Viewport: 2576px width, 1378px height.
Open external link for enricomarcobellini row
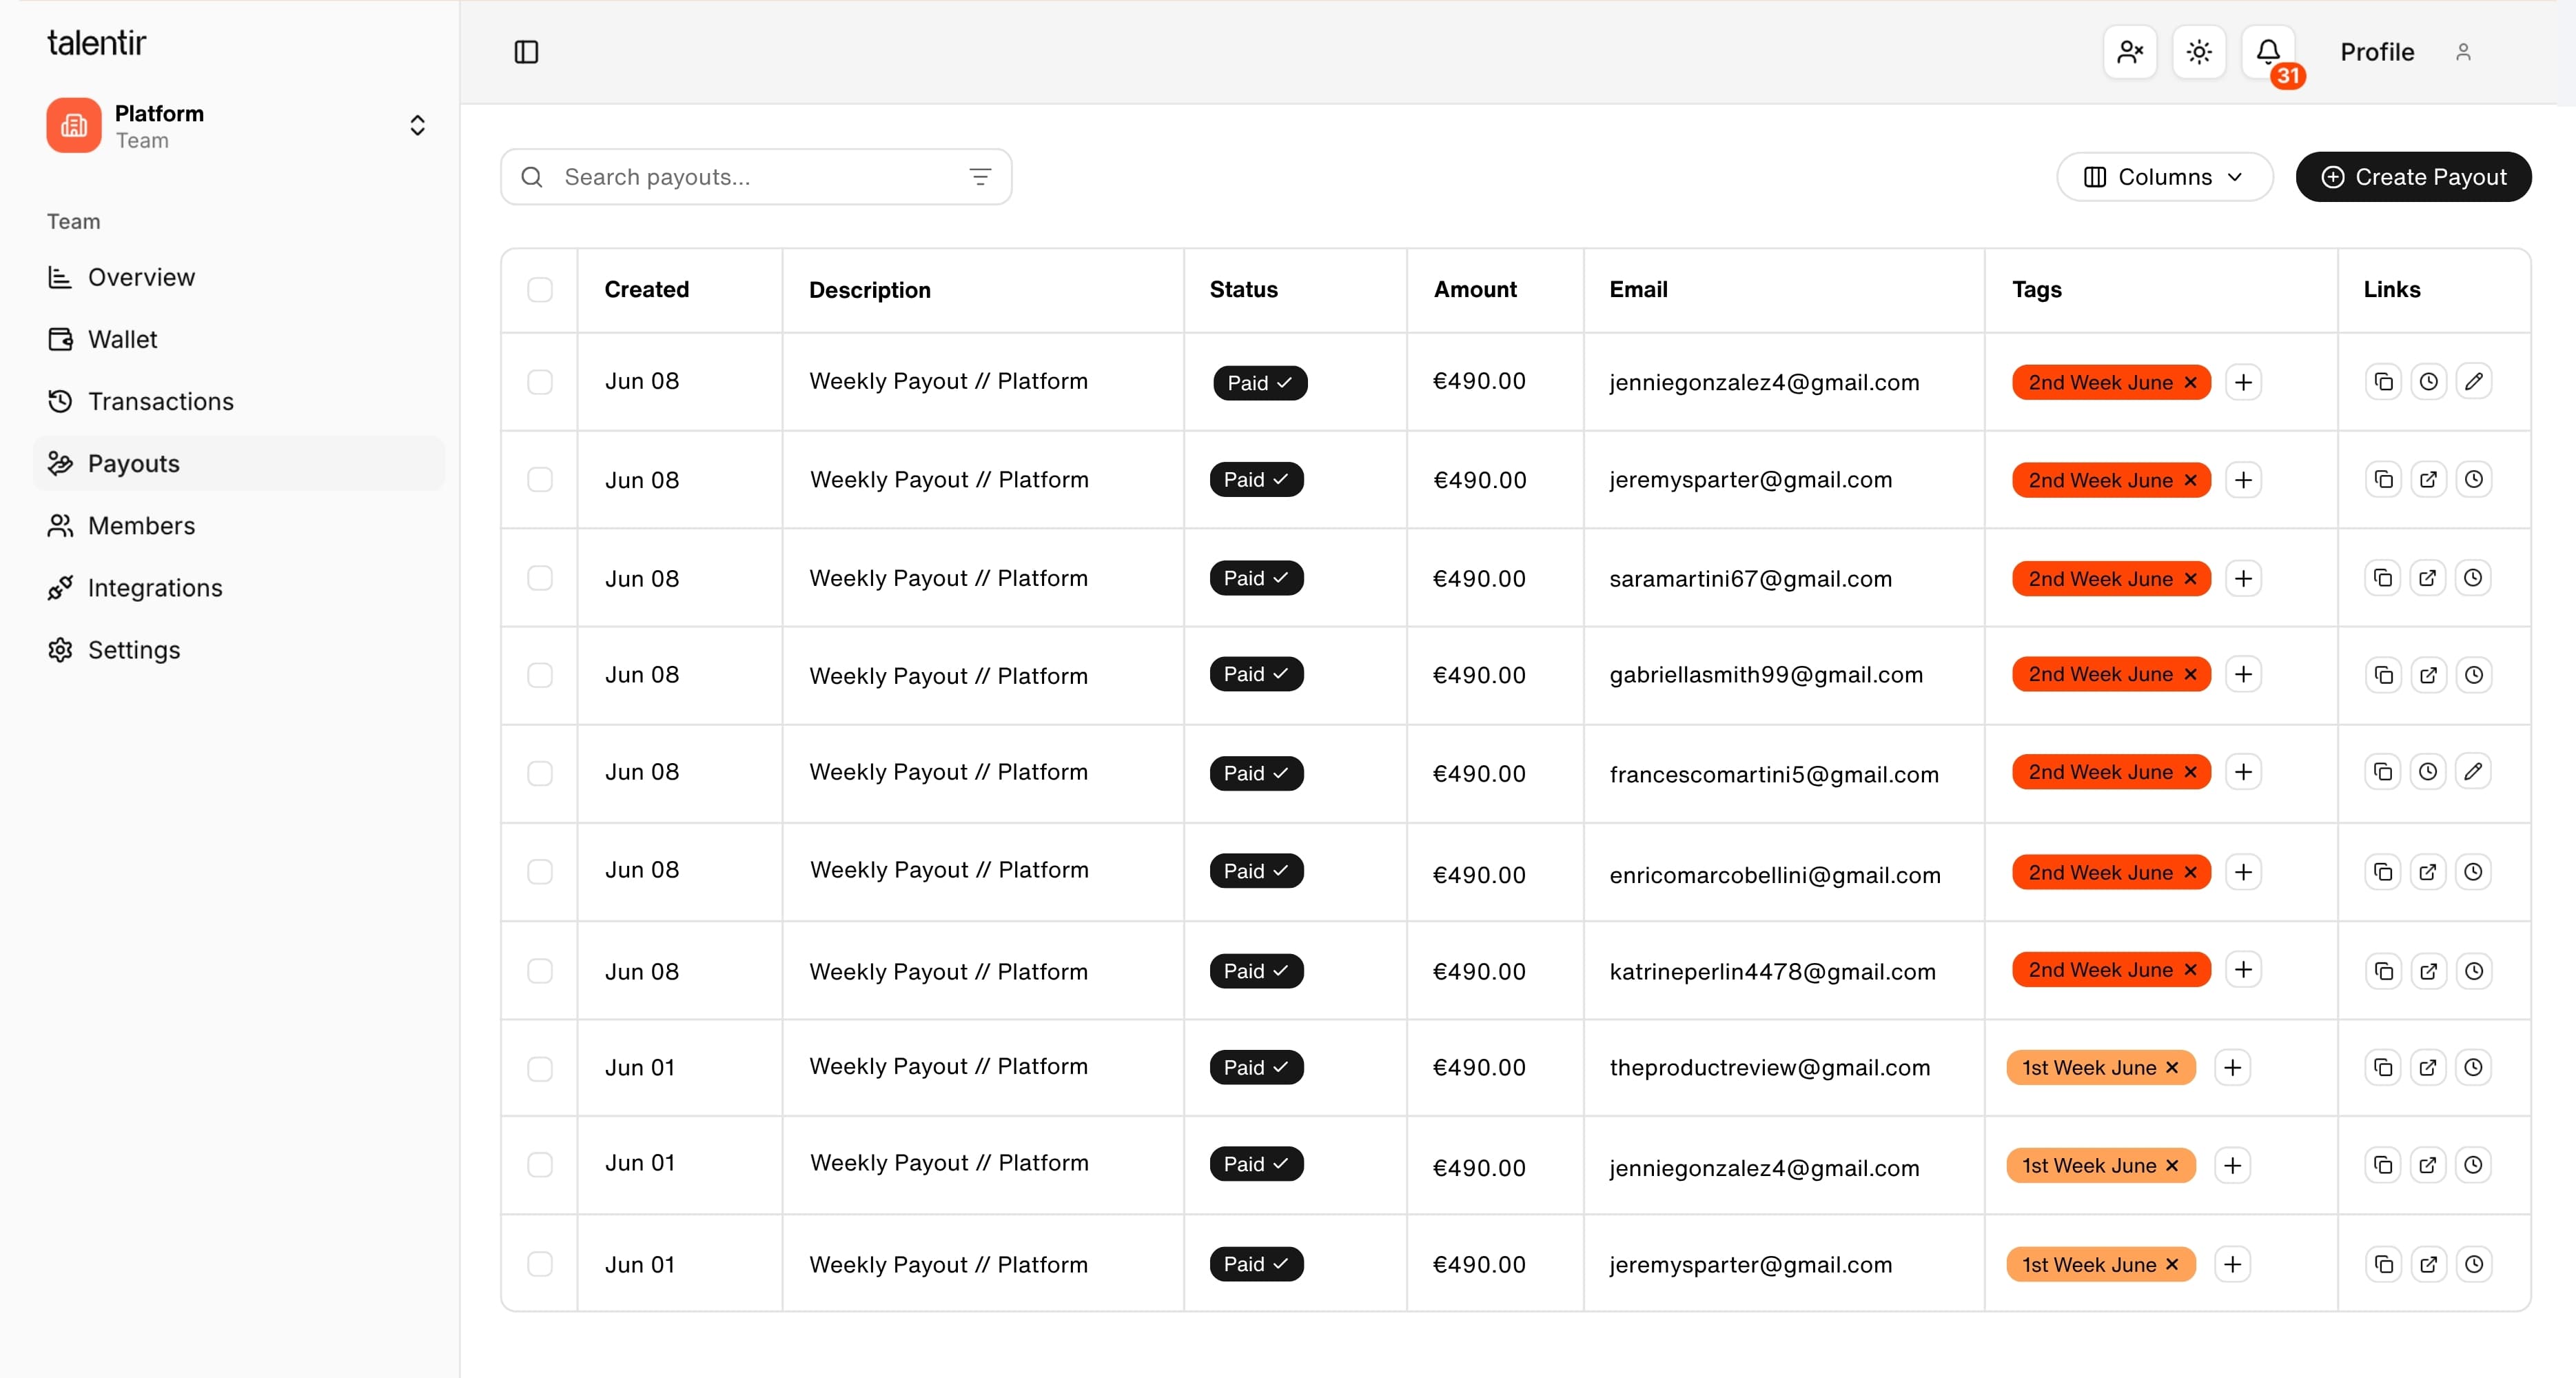click(x=2429, y=872)
